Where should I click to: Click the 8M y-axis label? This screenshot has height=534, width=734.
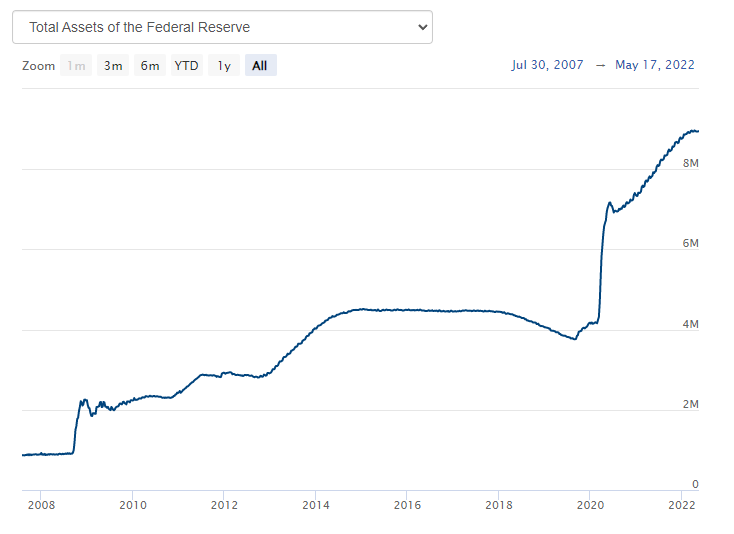pos(688,162)
